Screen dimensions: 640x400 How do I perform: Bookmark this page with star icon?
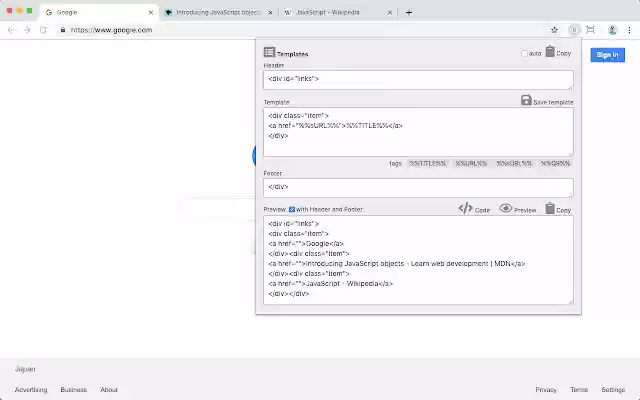(x=554, y=30)
